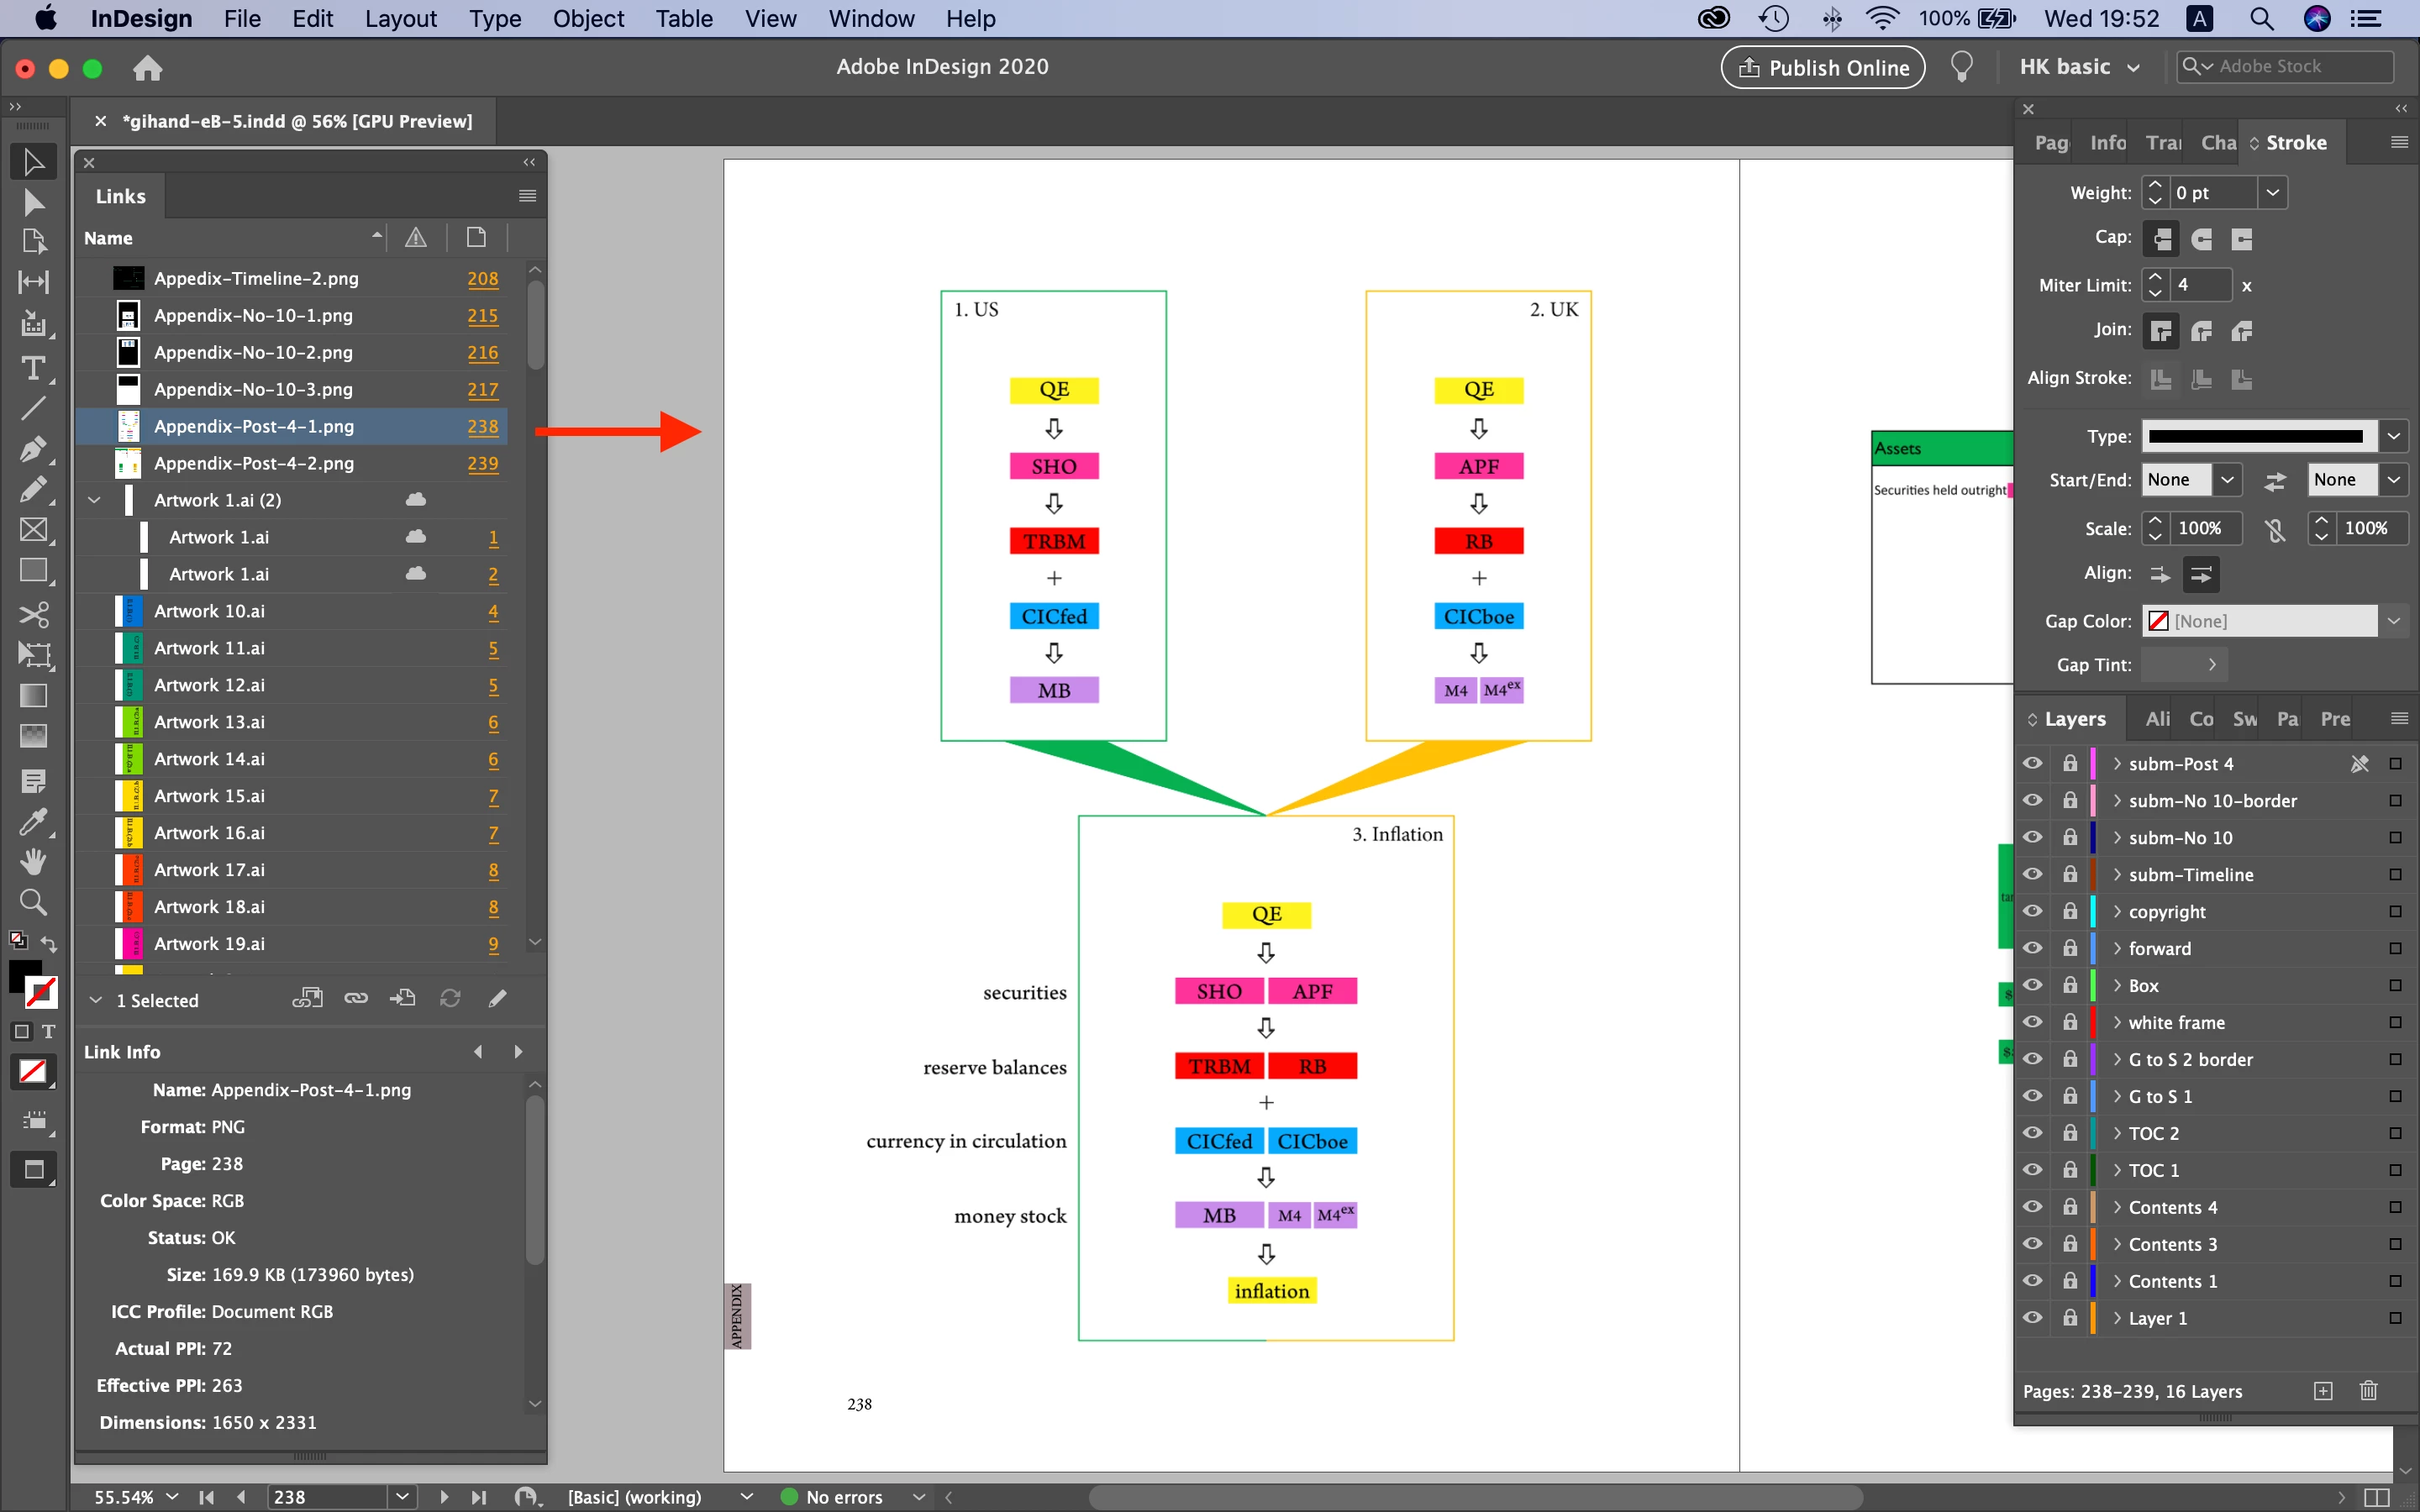Create new layer with plus icon

click(2323, 1391)
